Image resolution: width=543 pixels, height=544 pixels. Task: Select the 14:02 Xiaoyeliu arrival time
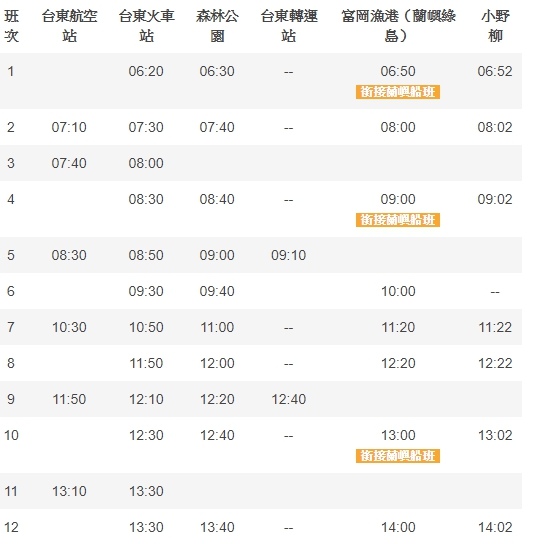495,527
